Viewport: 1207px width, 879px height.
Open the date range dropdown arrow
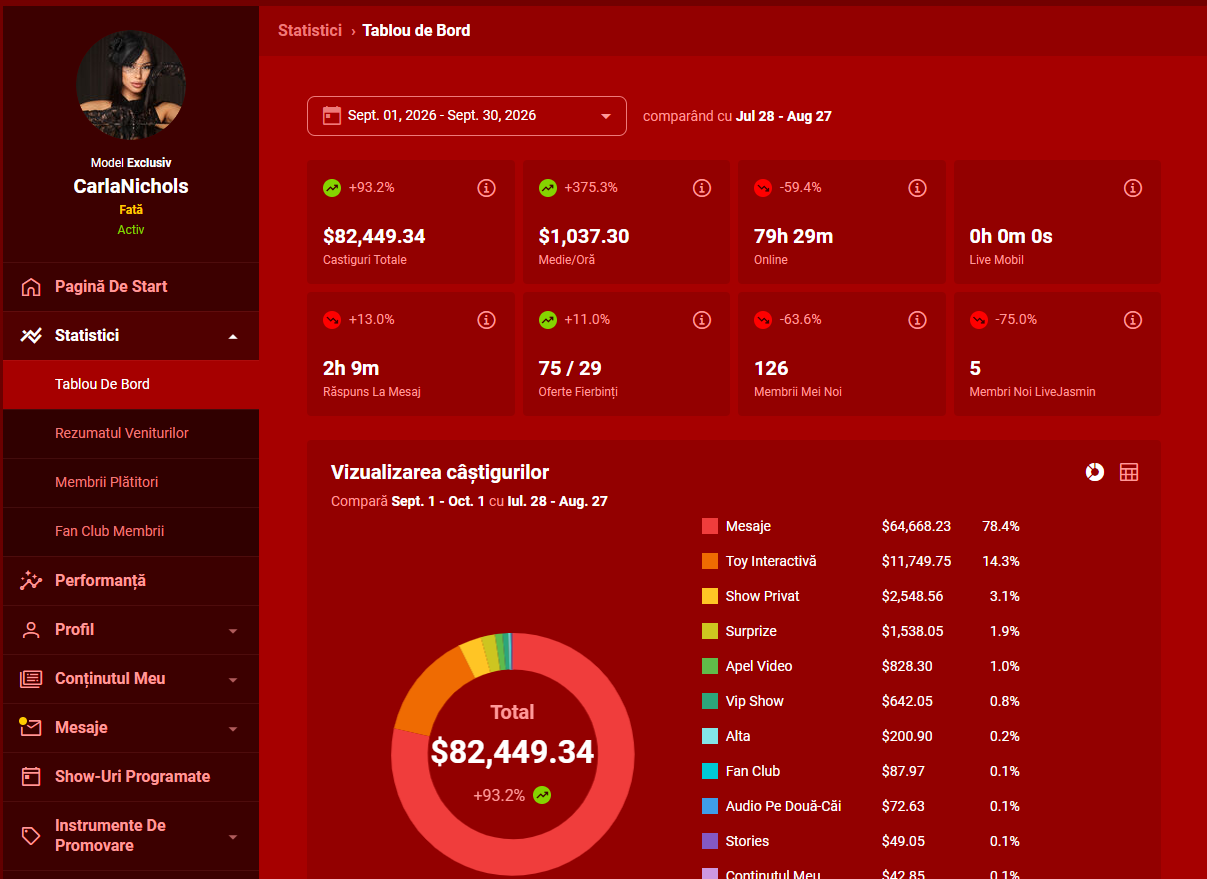click(605, 116)
